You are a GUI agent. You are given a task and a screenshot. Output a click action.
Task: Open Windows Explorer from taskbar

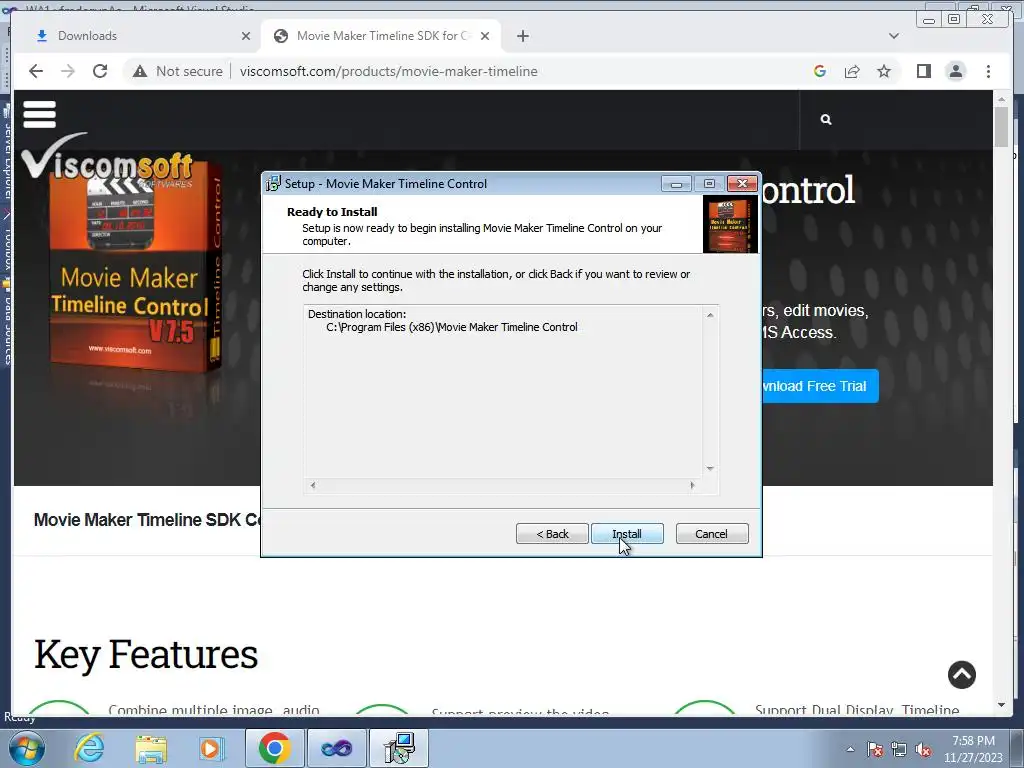click(152, 748)
